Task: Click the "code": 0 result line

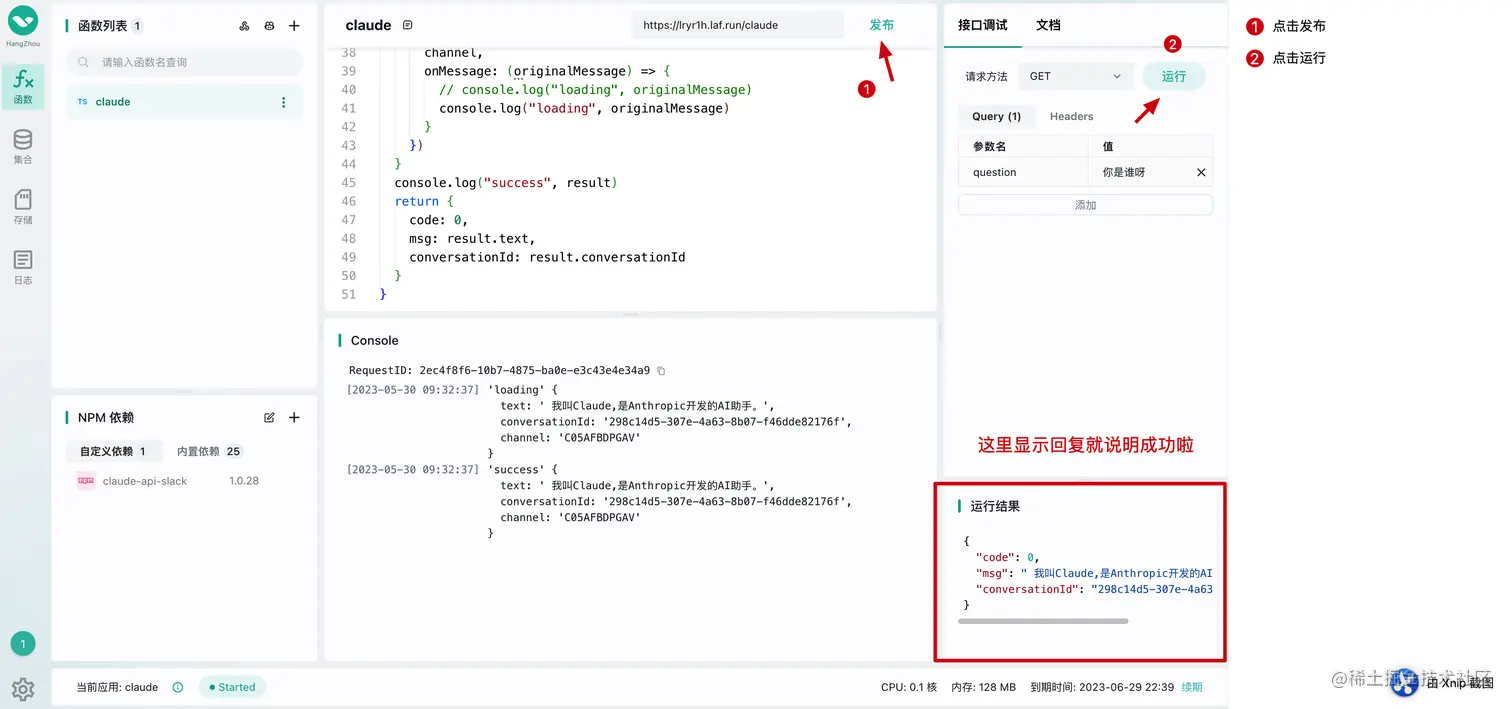Action: coord(1007,557)
